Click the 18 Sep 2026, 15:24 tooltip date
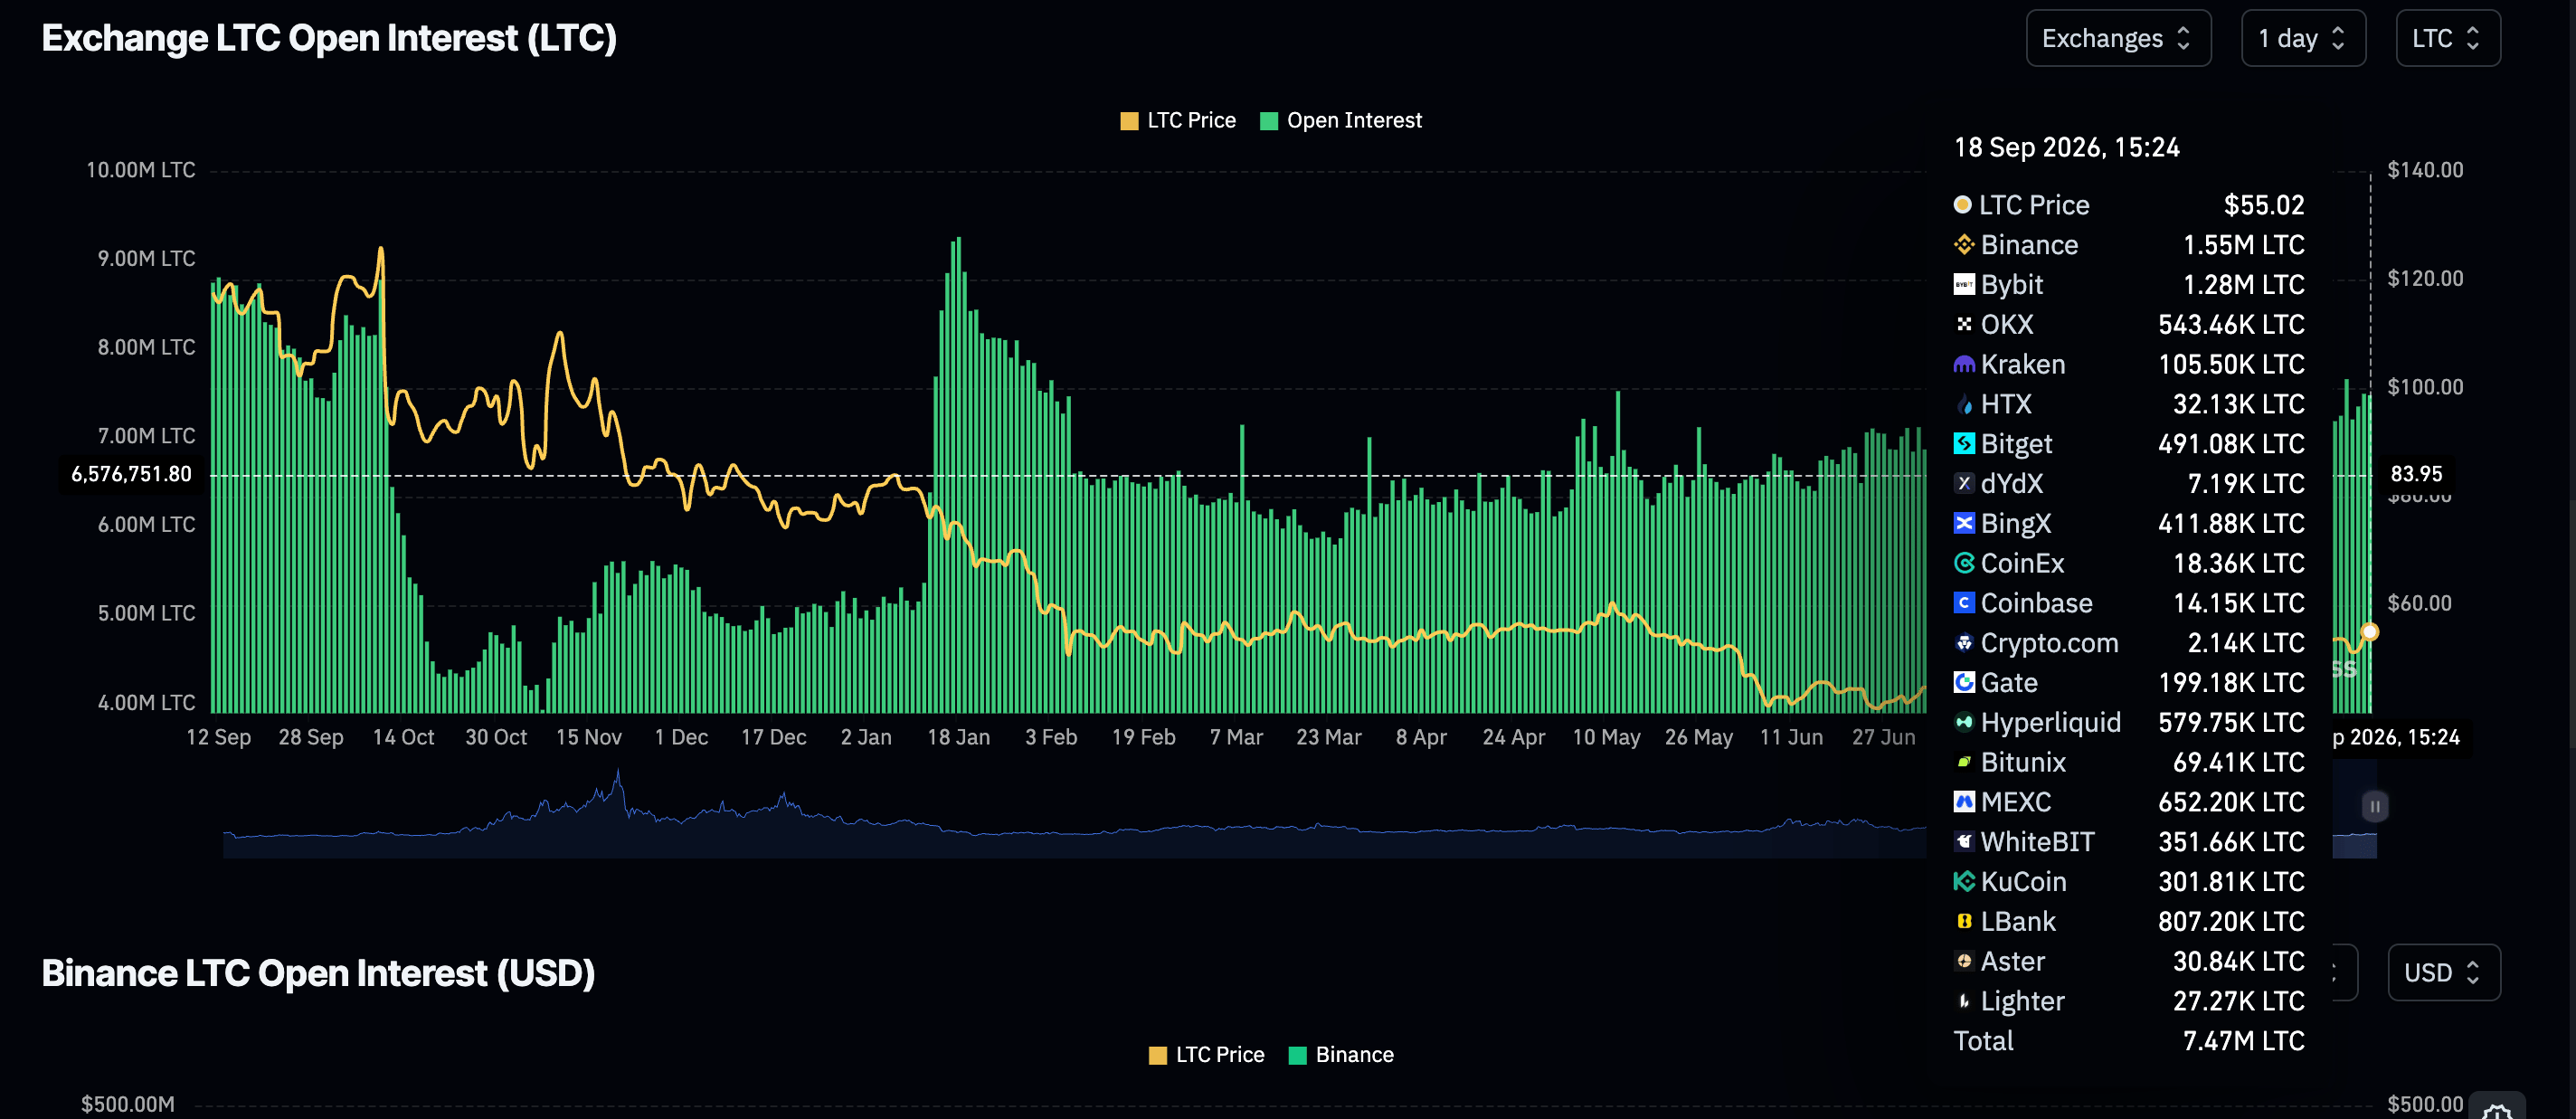The image size is (2576, 1119). 2066,148
